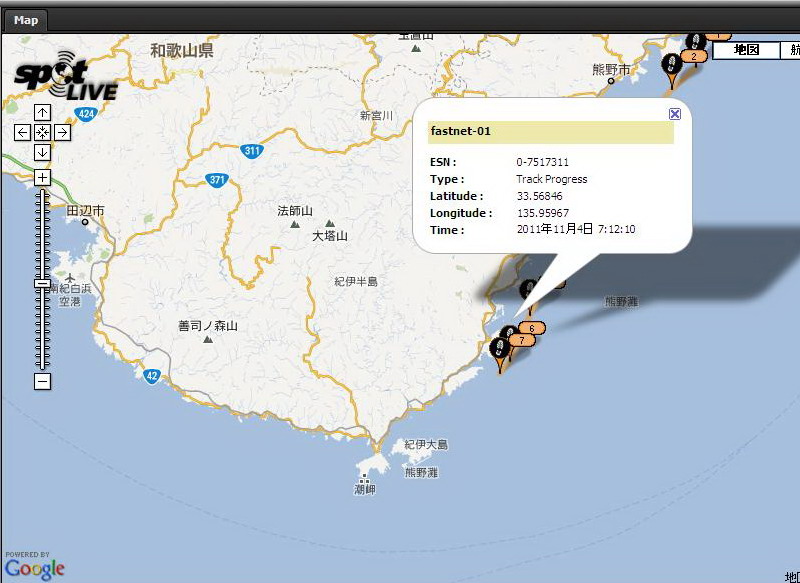The image size is (800, 583).
Task: Open the Google logo link
Action: [34, 566]
